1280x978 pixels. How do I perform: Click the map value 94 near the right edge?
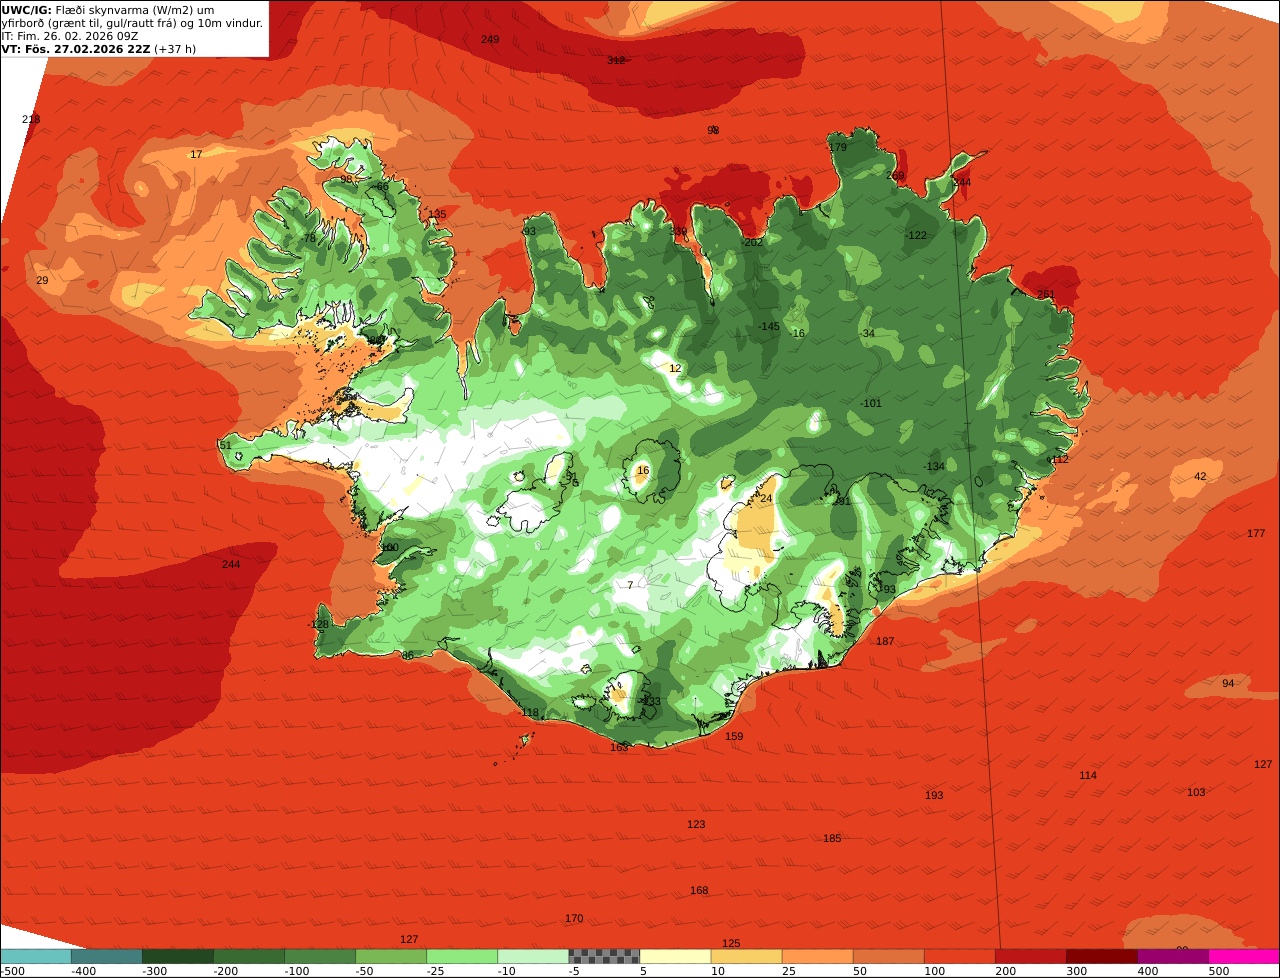coord(1228,684)
